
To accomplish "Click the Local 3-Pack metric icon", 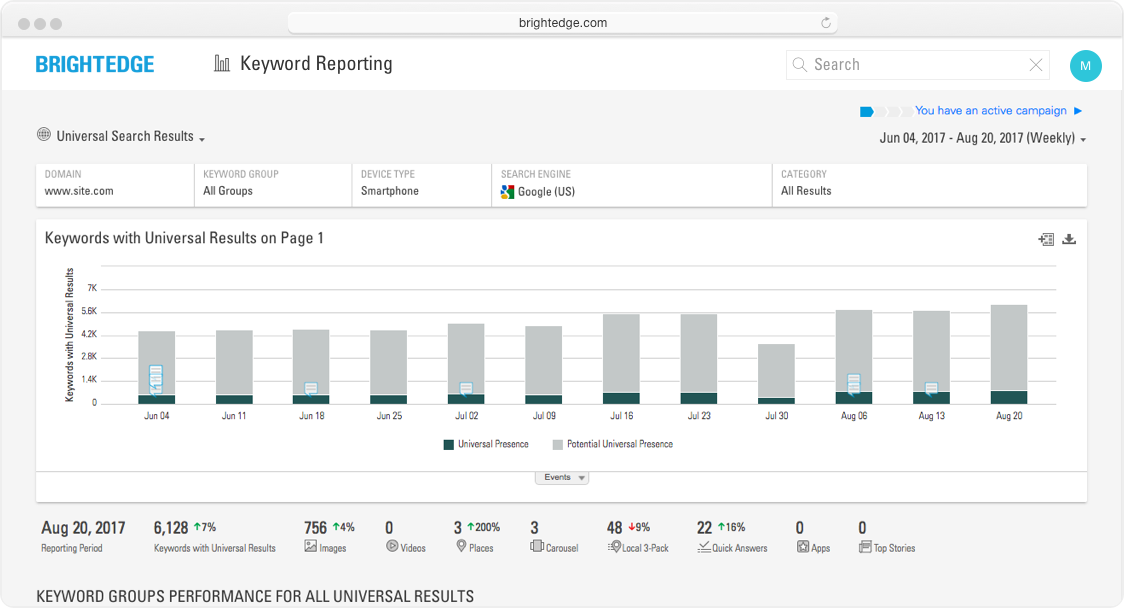I will click(x=614, y=547).
